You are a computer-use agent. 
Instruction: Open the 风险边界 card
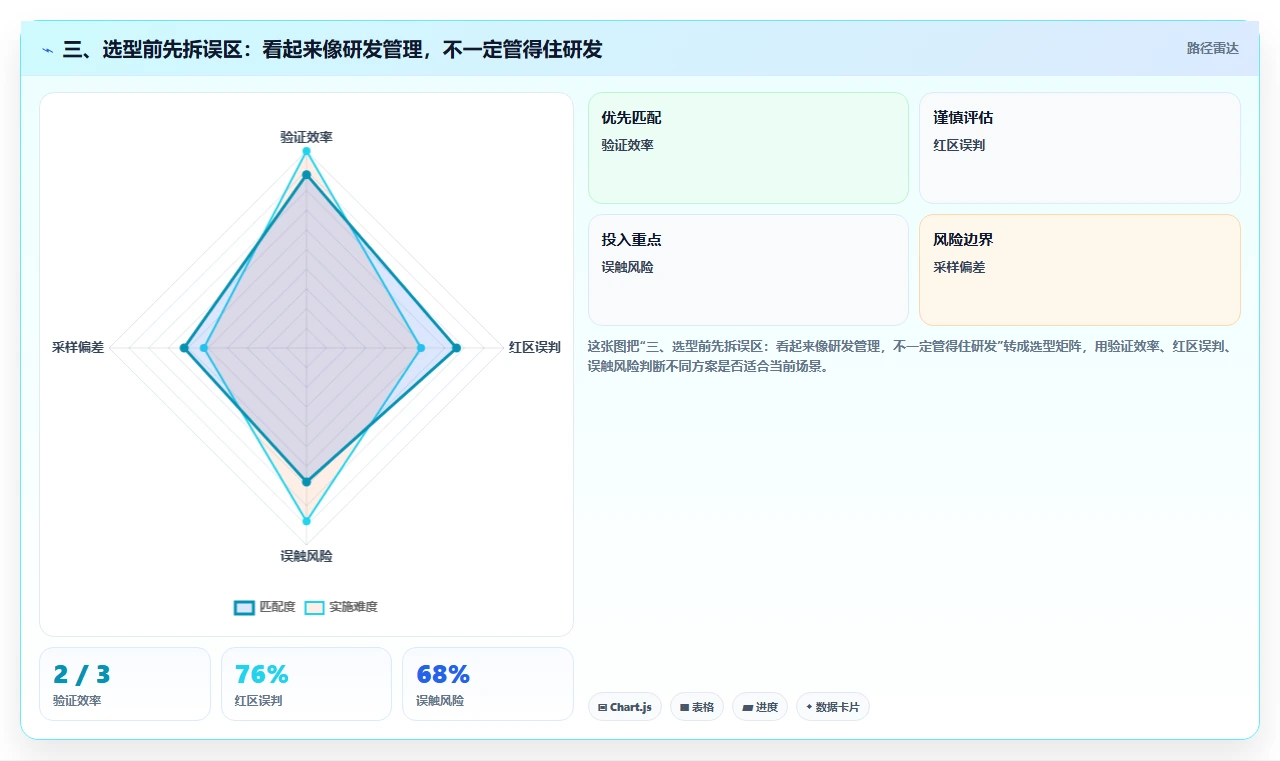[1080, 270]
